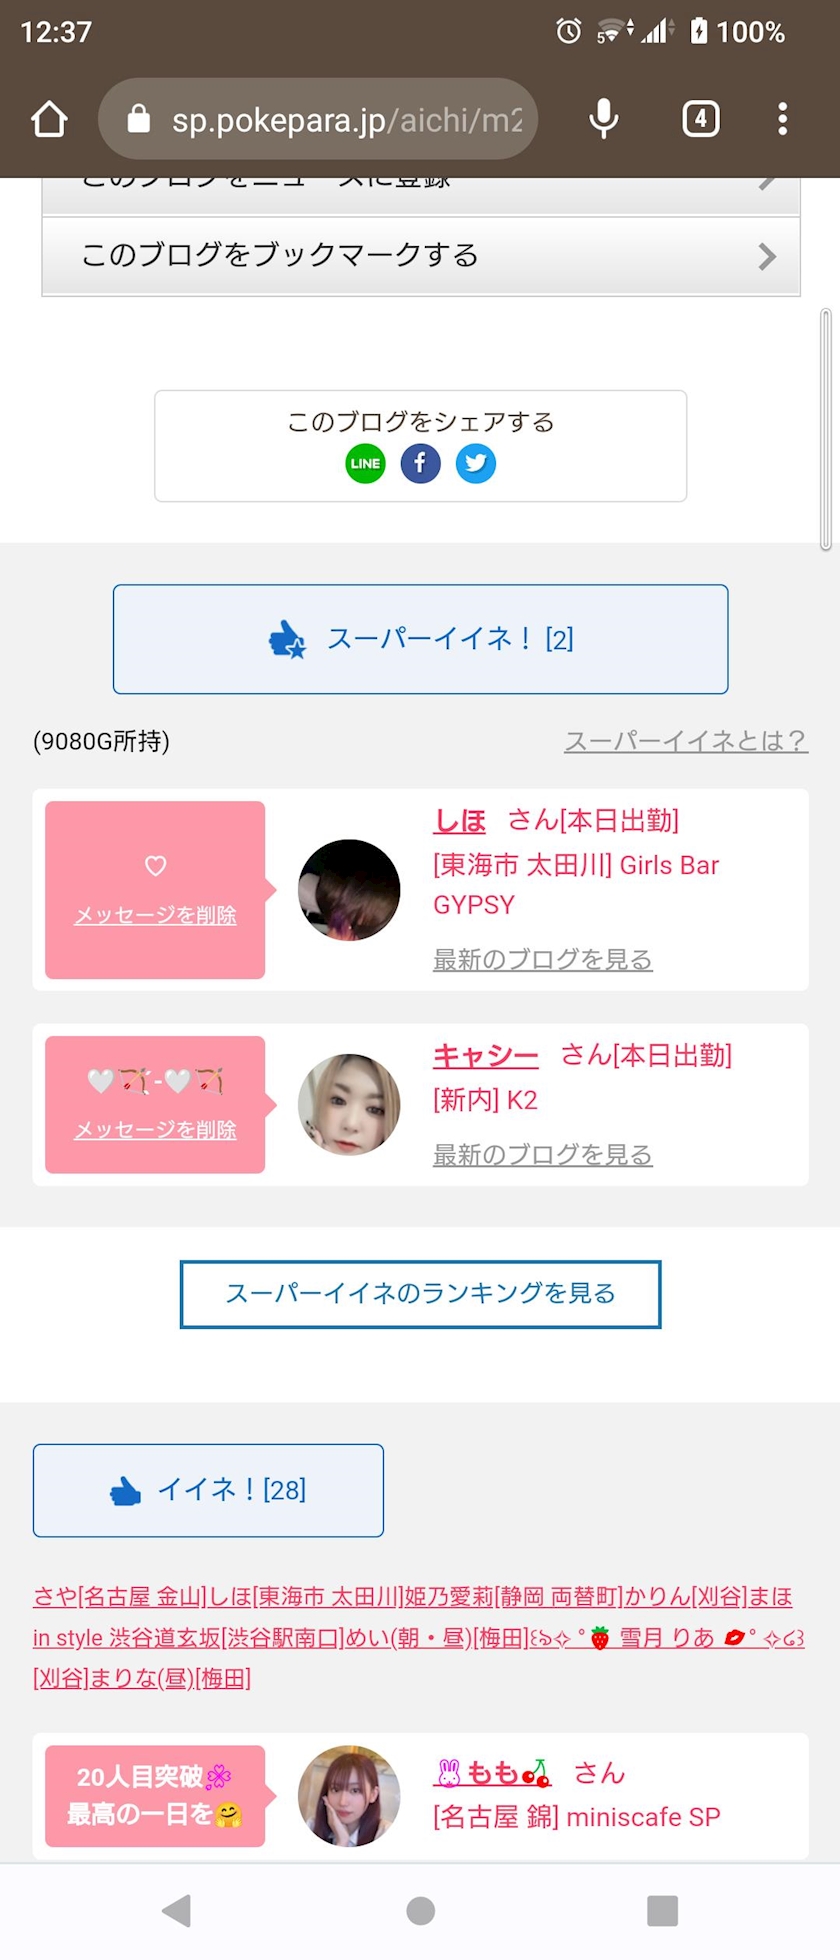Click the イイネ！[28] button

208,1490
